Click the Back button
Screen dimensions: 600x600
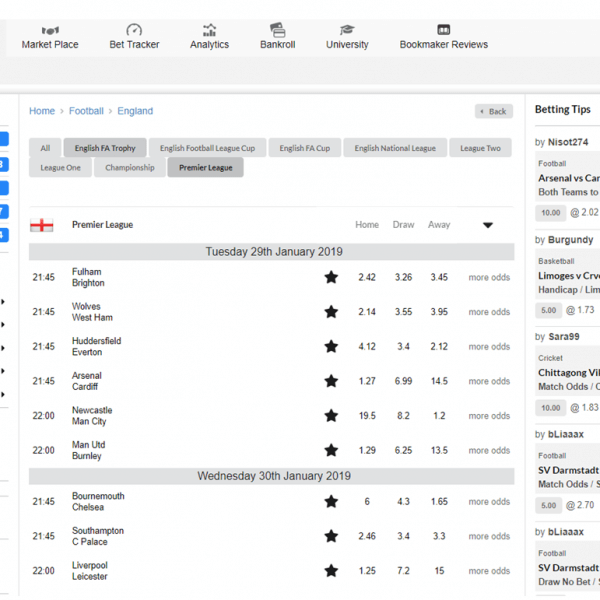[x=494, y=111]
